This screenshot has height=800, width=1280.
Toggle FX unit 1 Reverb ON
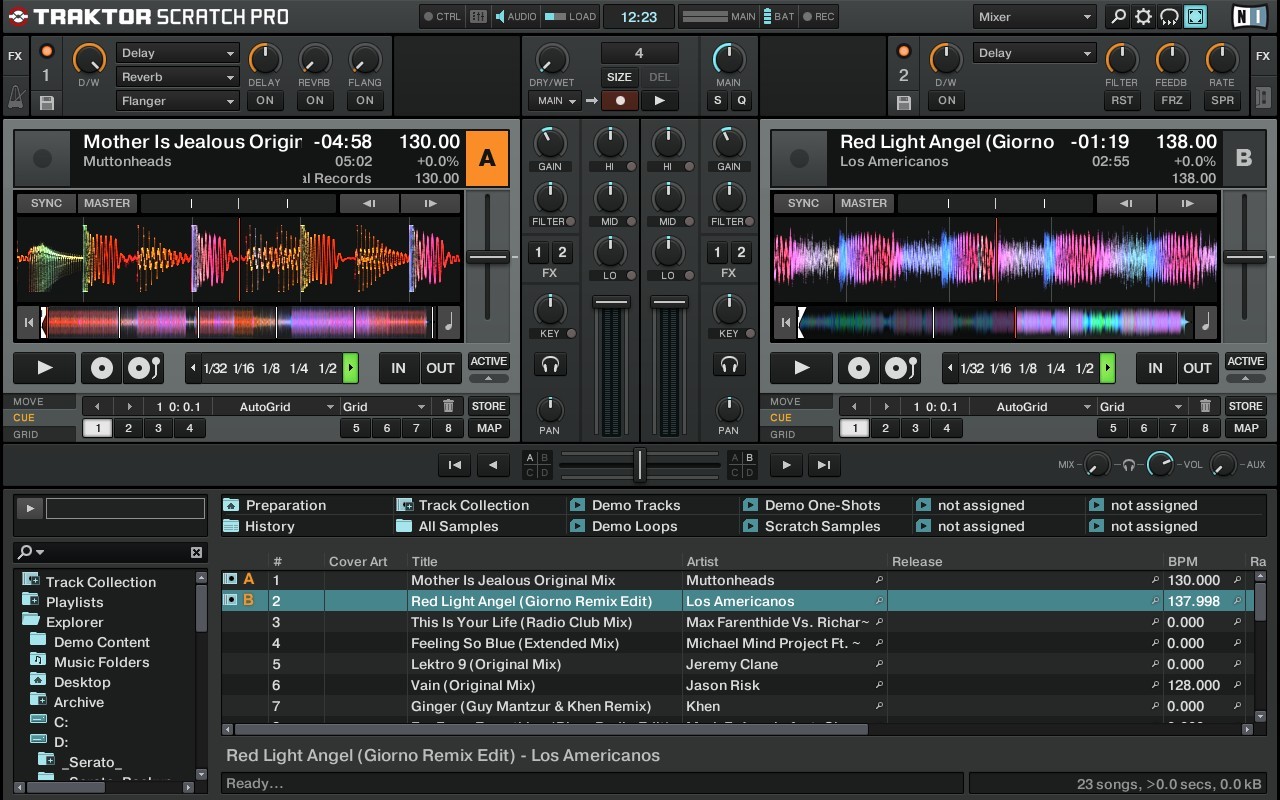(315, 100)
